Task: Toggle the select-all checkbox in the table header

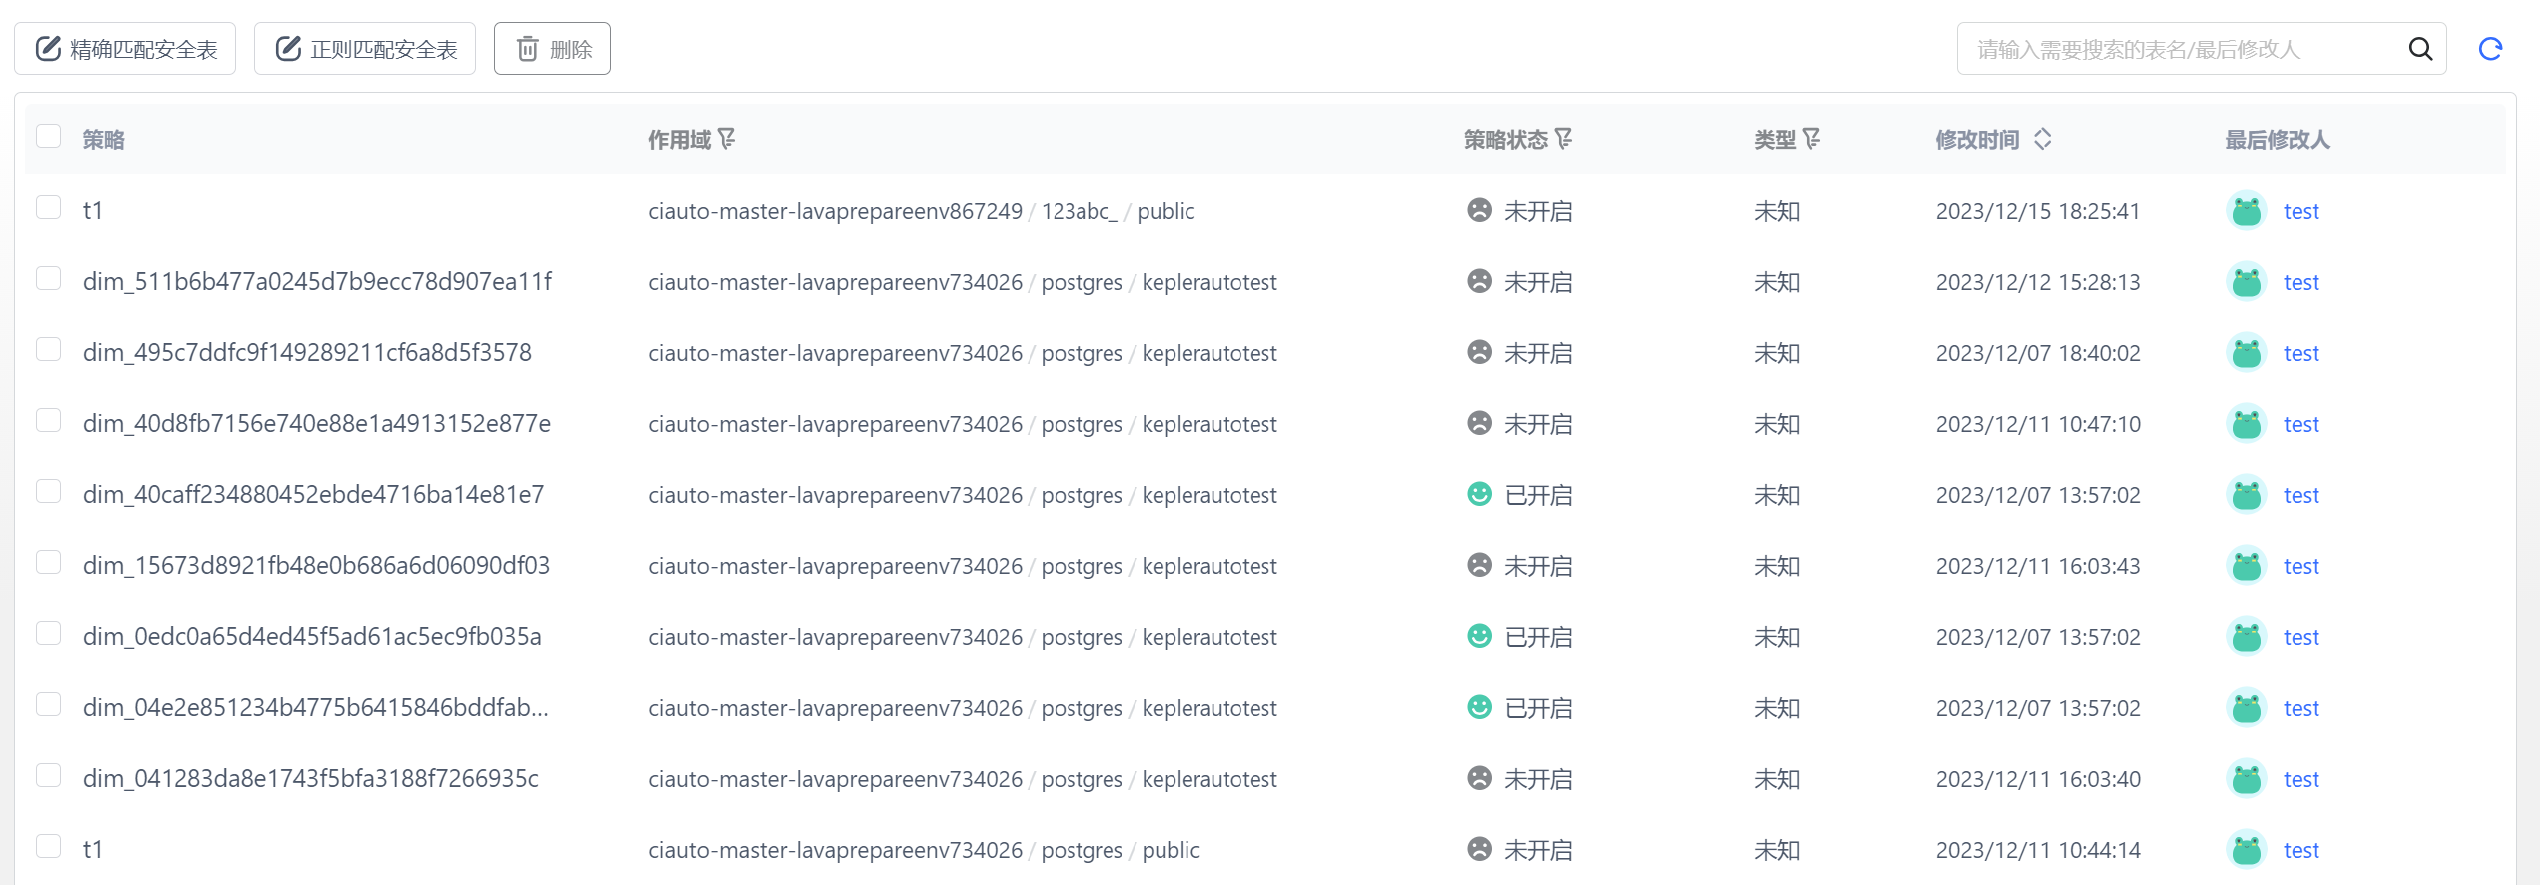Action: pyautogui.click(x=49, y=136)
